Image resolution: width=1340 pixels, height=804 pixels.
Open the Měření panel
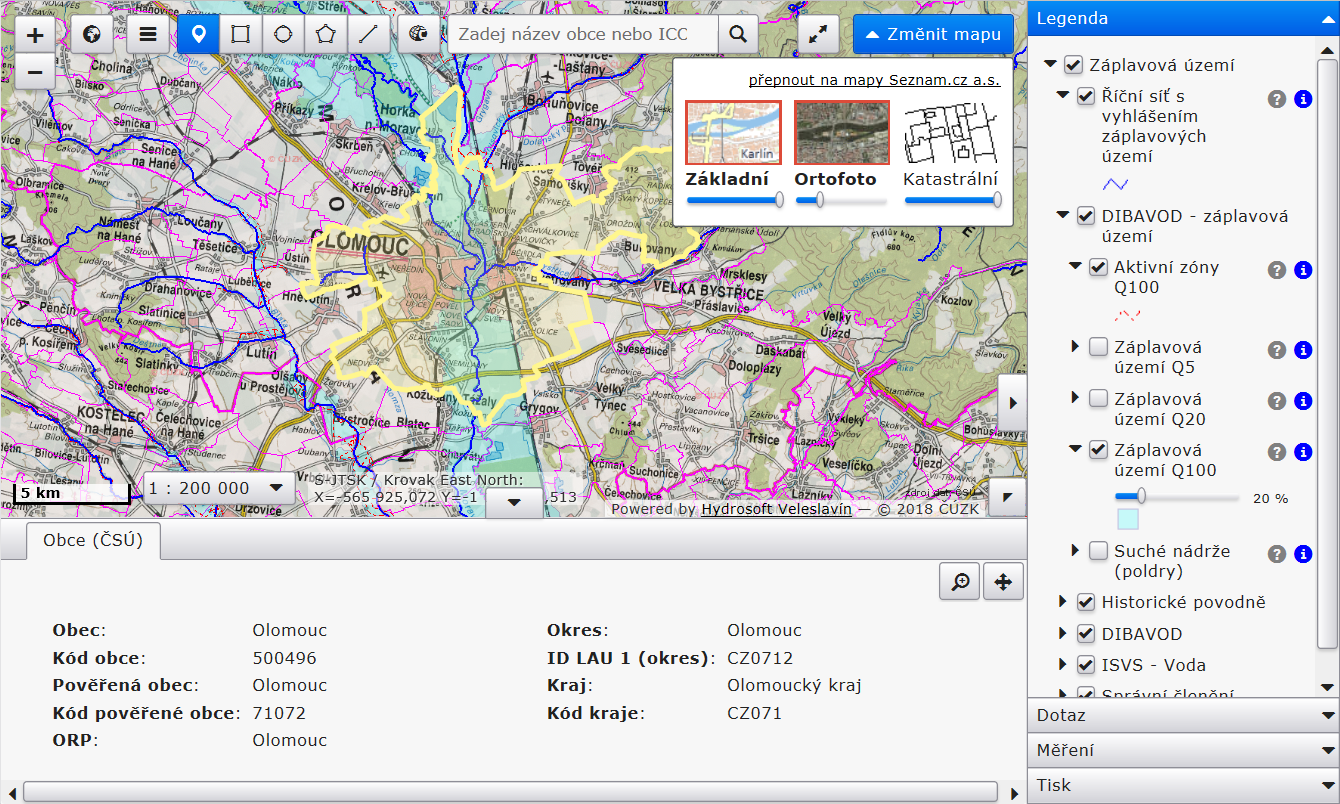click(1184, 750)
